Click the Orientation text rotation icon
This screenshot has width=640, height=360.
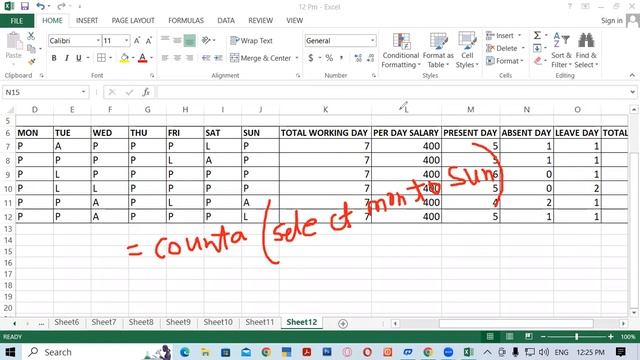pos(207,40)
